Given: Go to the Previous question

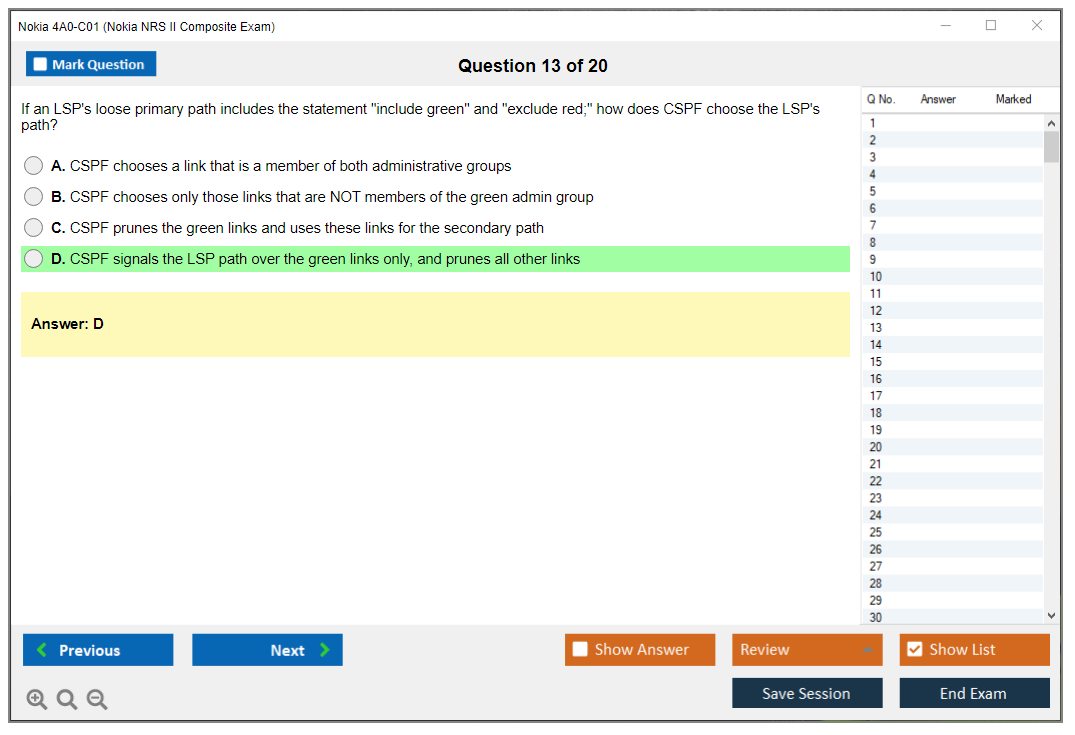Looking at the screenshot, I should pos(98,650).
